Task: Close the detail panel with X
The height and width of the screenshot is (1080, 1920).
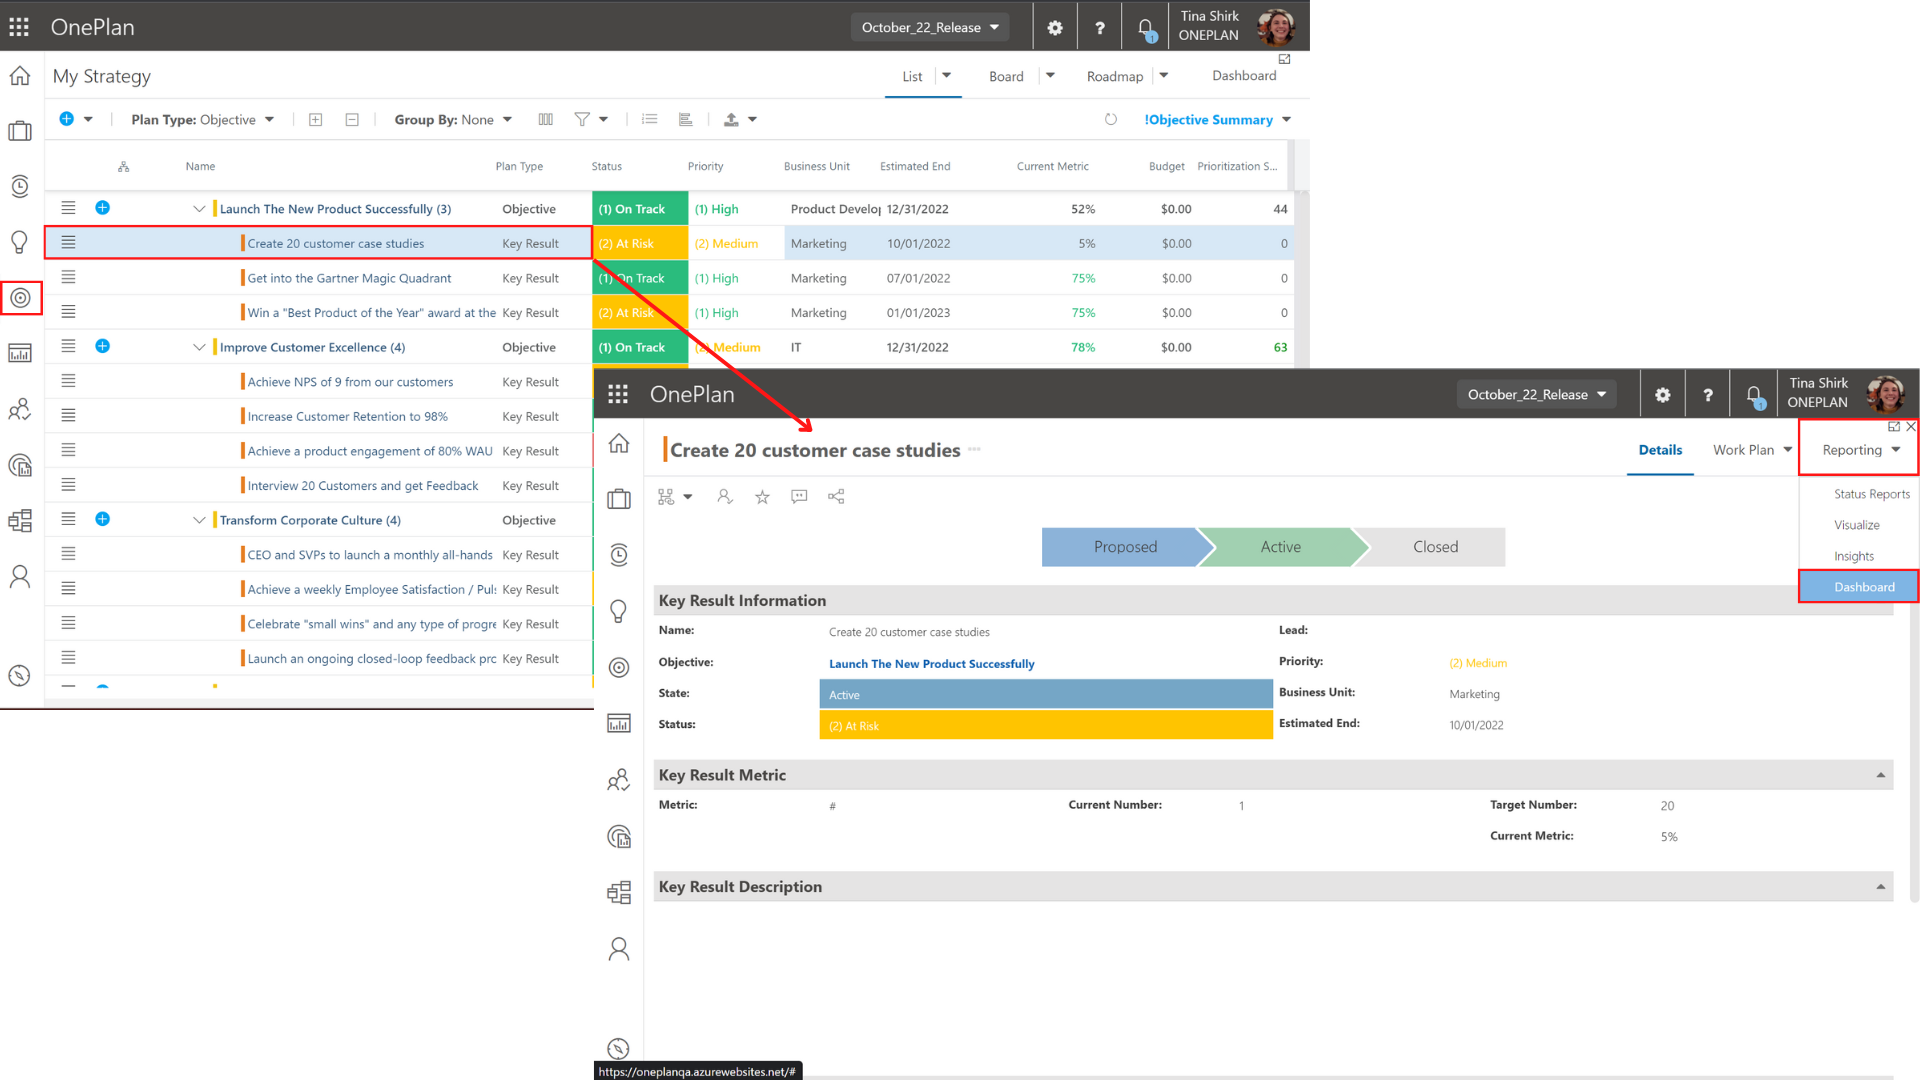Action: tap(1911, 427)
